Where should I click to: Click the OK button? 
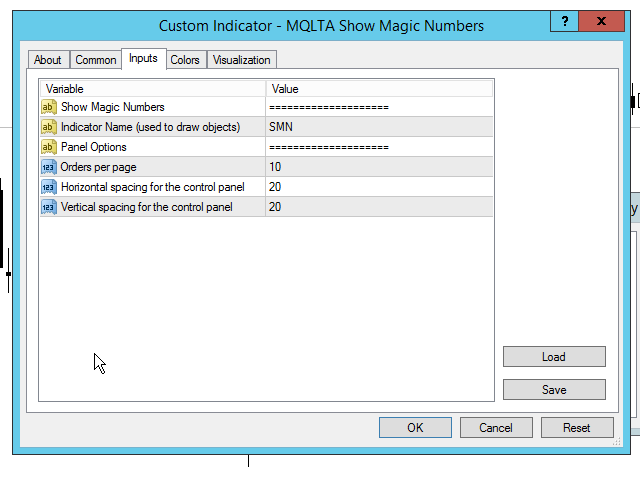pyautogui.click(x=415, y=427)
